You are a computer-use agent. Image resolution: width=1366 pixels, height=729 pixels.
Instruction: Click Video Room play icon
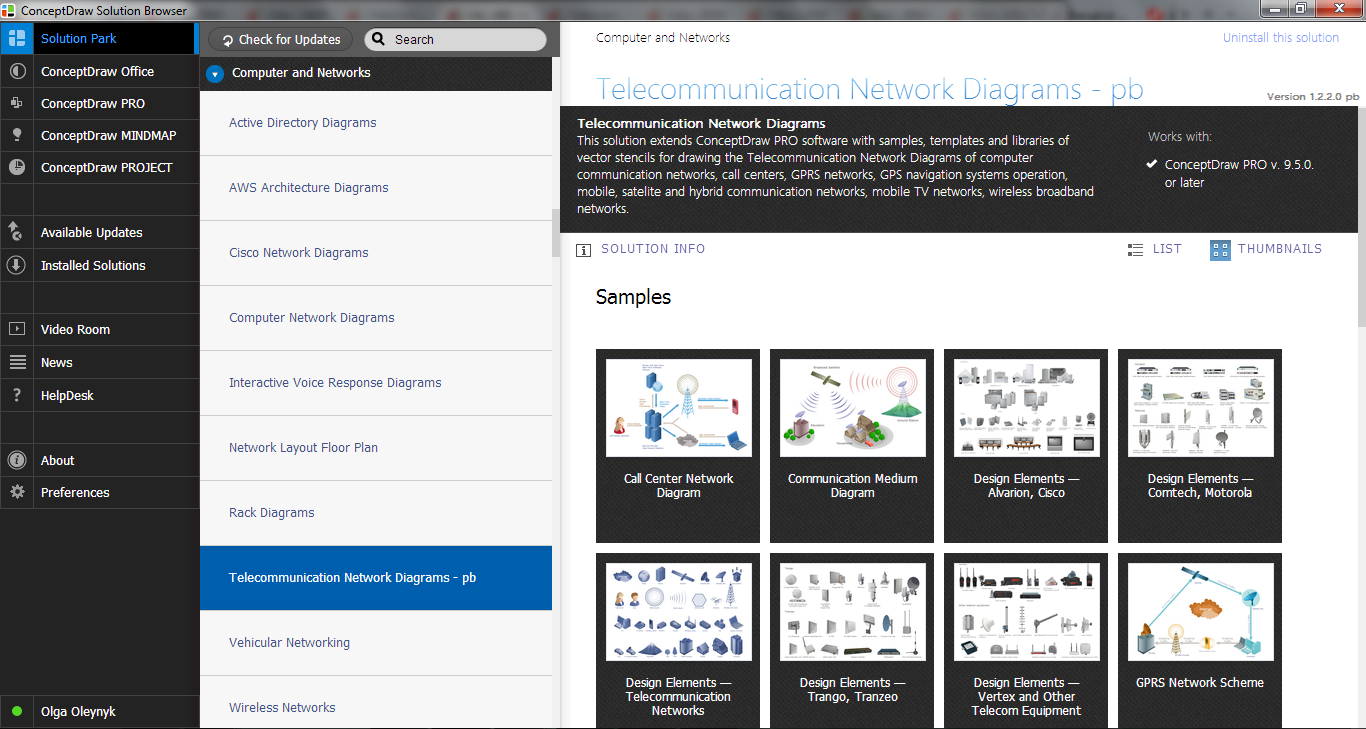(x=16, y=329)
